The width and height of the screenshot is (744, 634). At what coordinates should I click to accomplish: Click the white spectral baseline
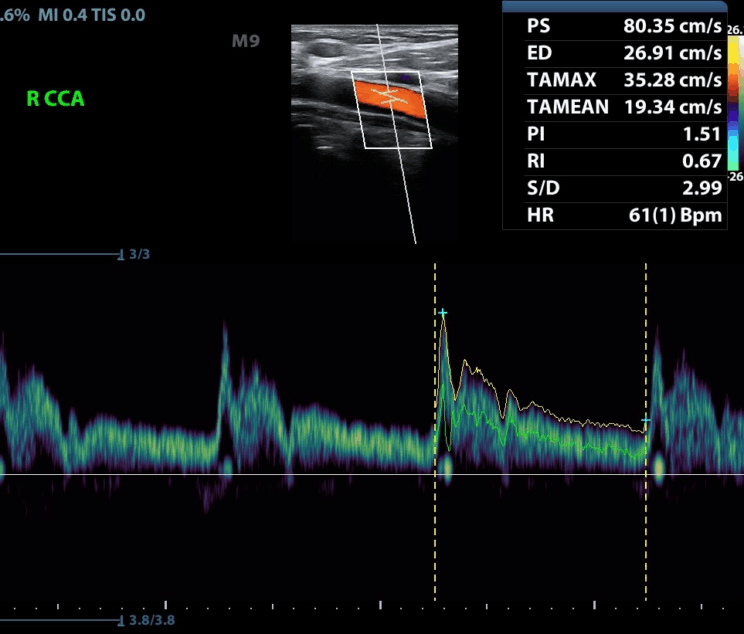click(x=372, y=474)
